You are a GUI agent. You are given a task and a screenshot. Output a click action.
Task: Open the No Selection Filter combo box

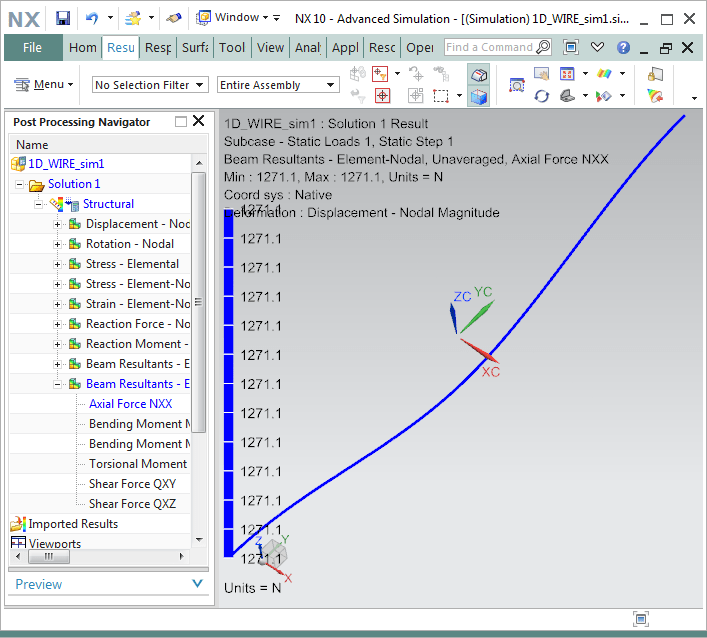[150, 85]
